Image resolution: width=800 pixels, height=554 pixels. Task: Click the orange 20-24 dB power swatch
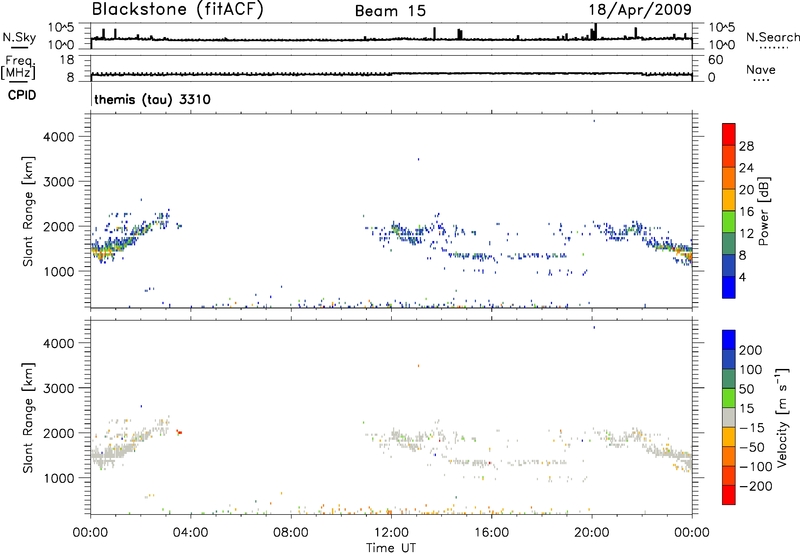[x=729, y=178]
